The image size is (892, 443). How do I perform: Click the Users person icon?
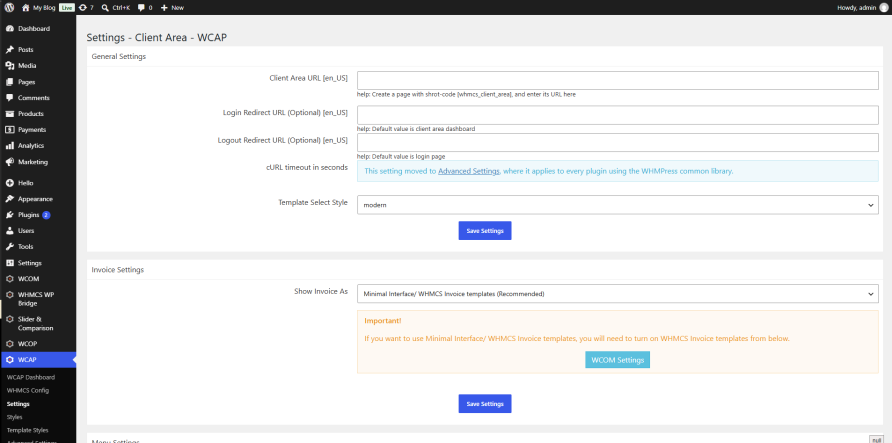(10, 231)
